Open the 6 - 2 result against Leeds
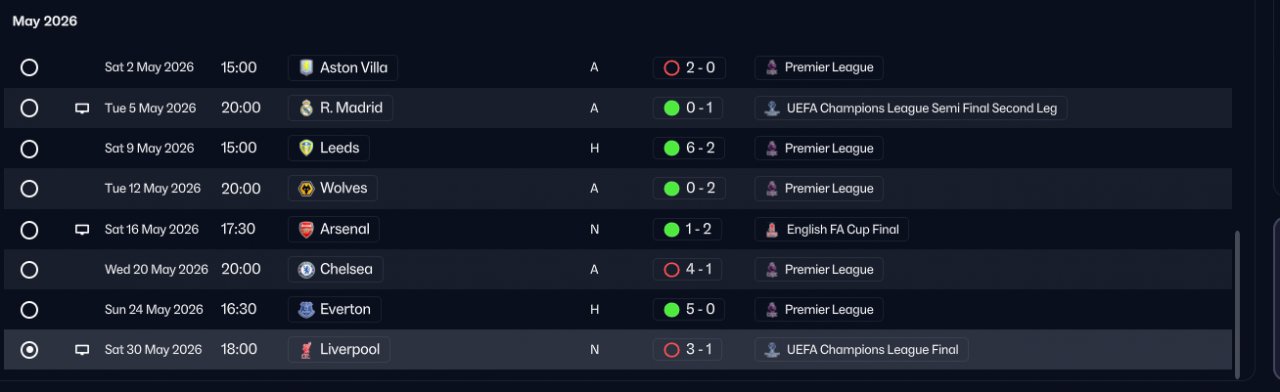The height and width of the screenshot is (392, 1280). [x=689, y=148]
